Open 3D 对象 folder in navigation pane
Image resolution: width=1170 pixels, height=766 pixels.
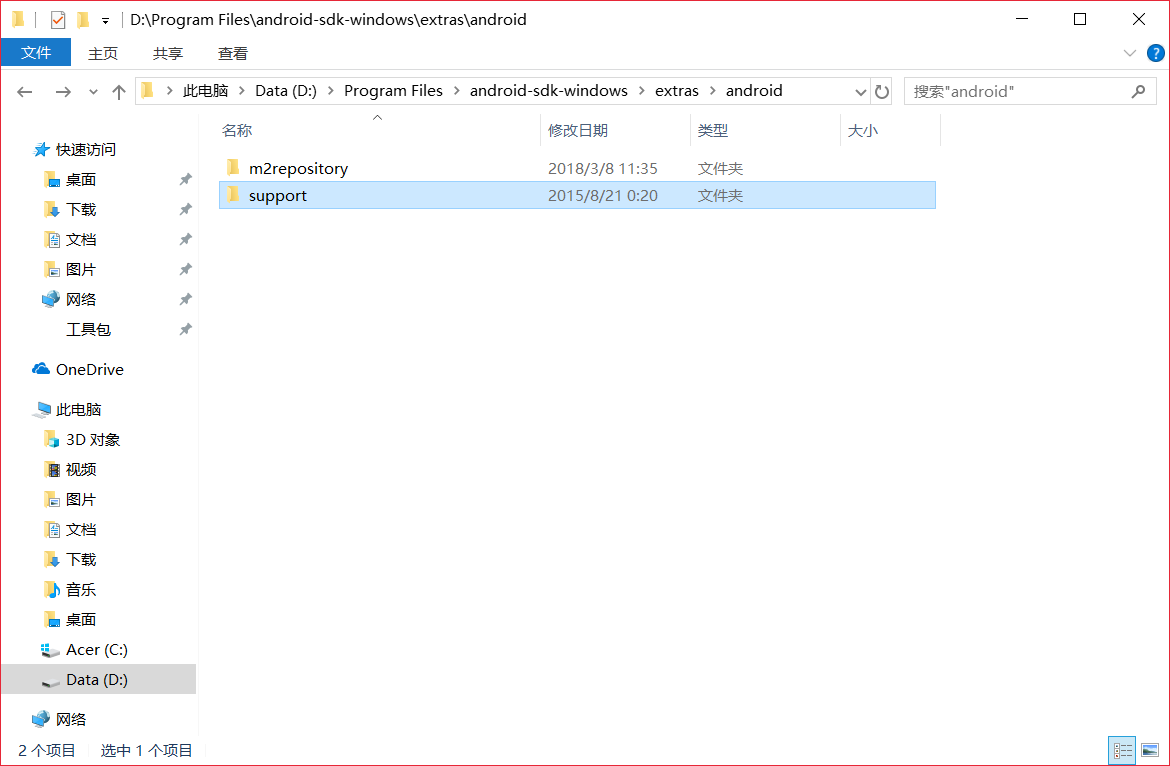tap(93, 439)
